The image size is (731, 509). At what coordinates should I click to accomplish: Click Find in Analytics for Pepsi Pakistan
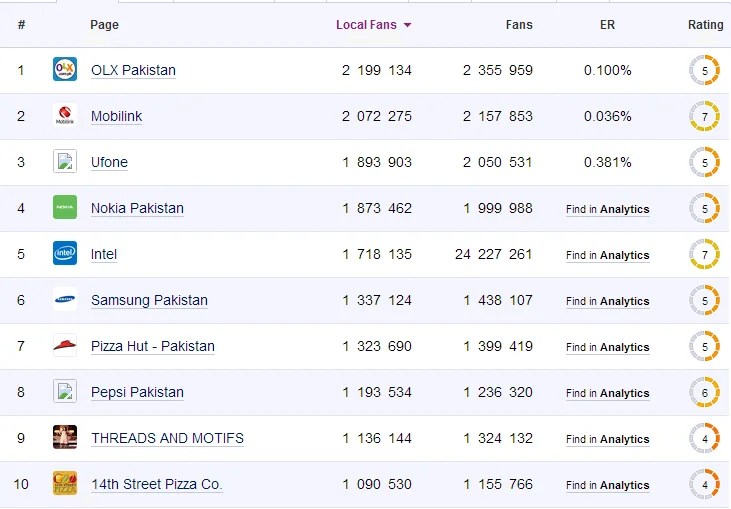pos(607,393)
